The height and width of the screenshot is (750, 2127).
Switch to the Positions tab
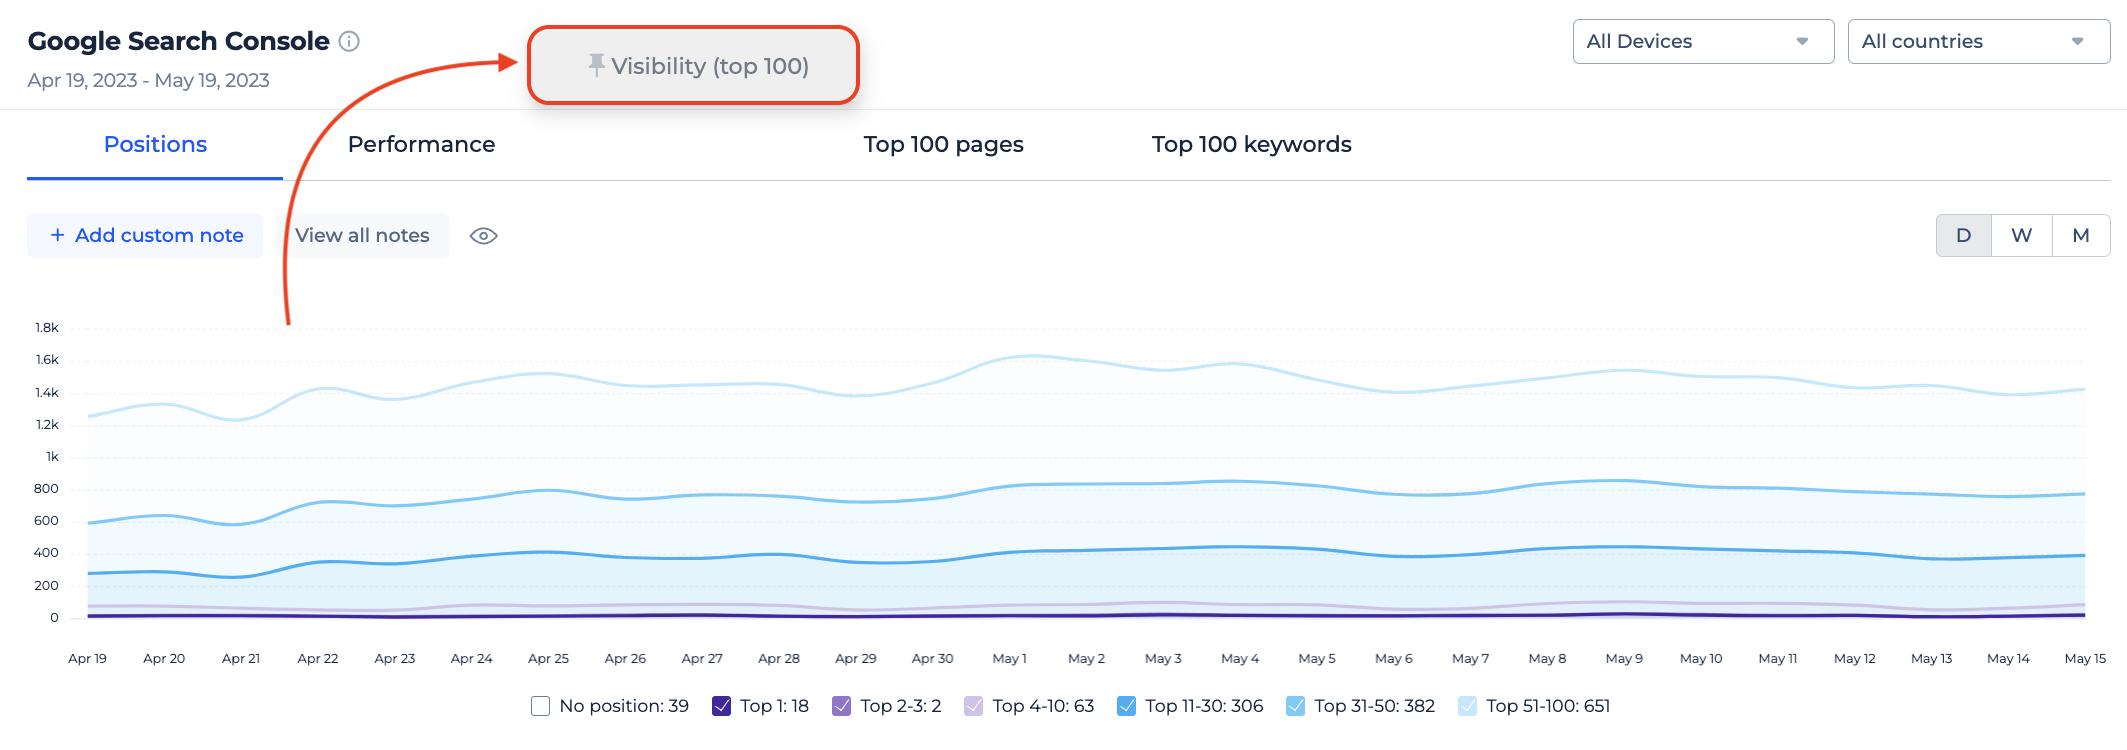[x=155, y=144]
